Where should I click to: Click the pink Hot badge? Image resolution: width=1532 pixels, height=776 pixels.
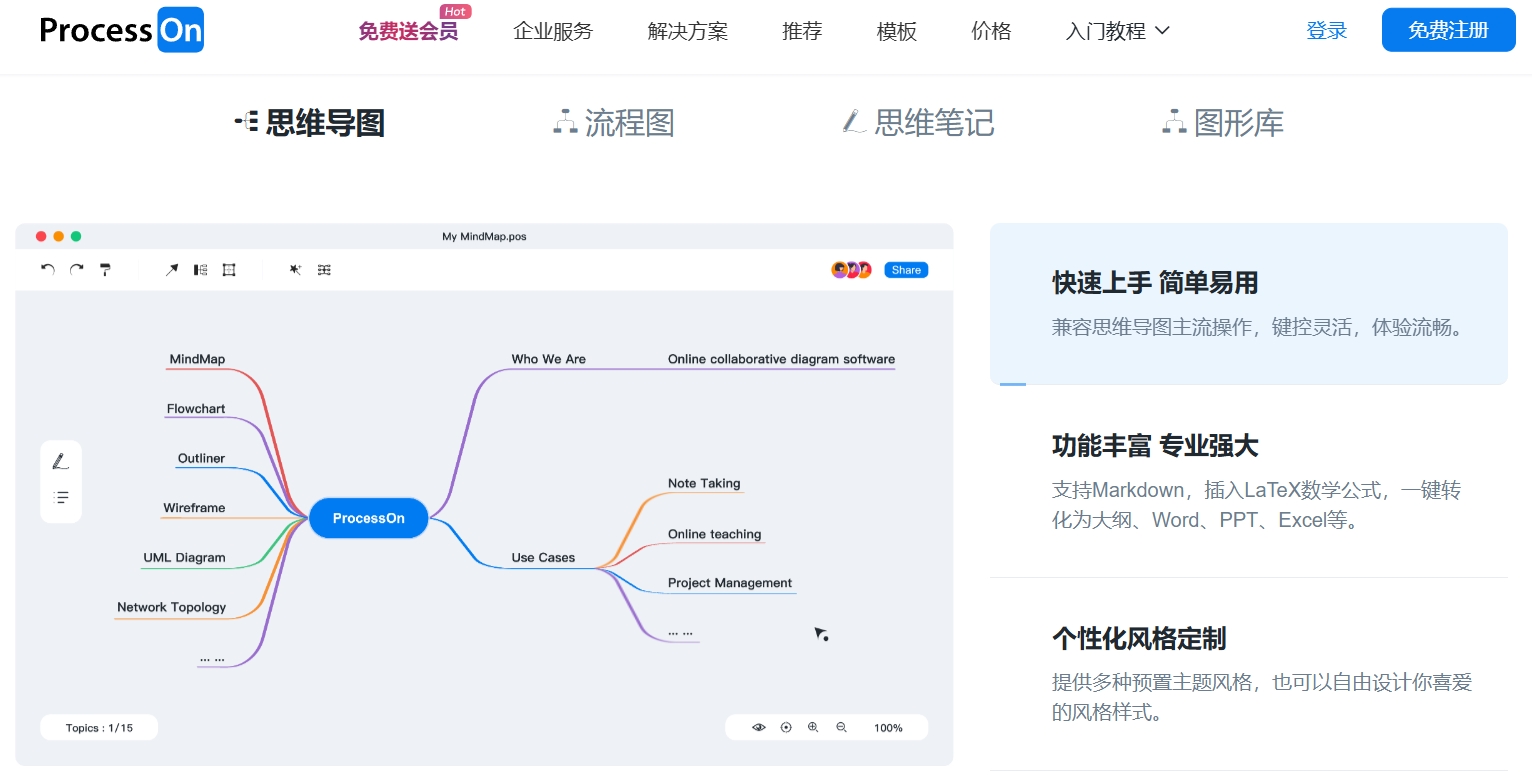coord(455,12)
